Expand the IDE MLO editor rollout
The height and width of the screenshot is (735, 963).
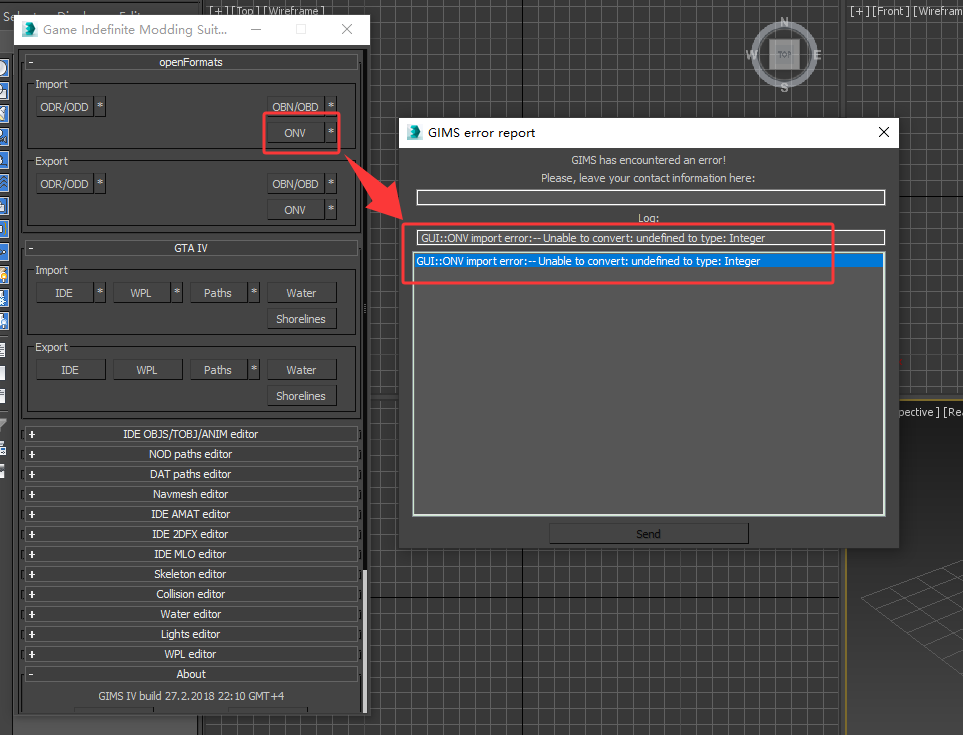click(190, 554)
